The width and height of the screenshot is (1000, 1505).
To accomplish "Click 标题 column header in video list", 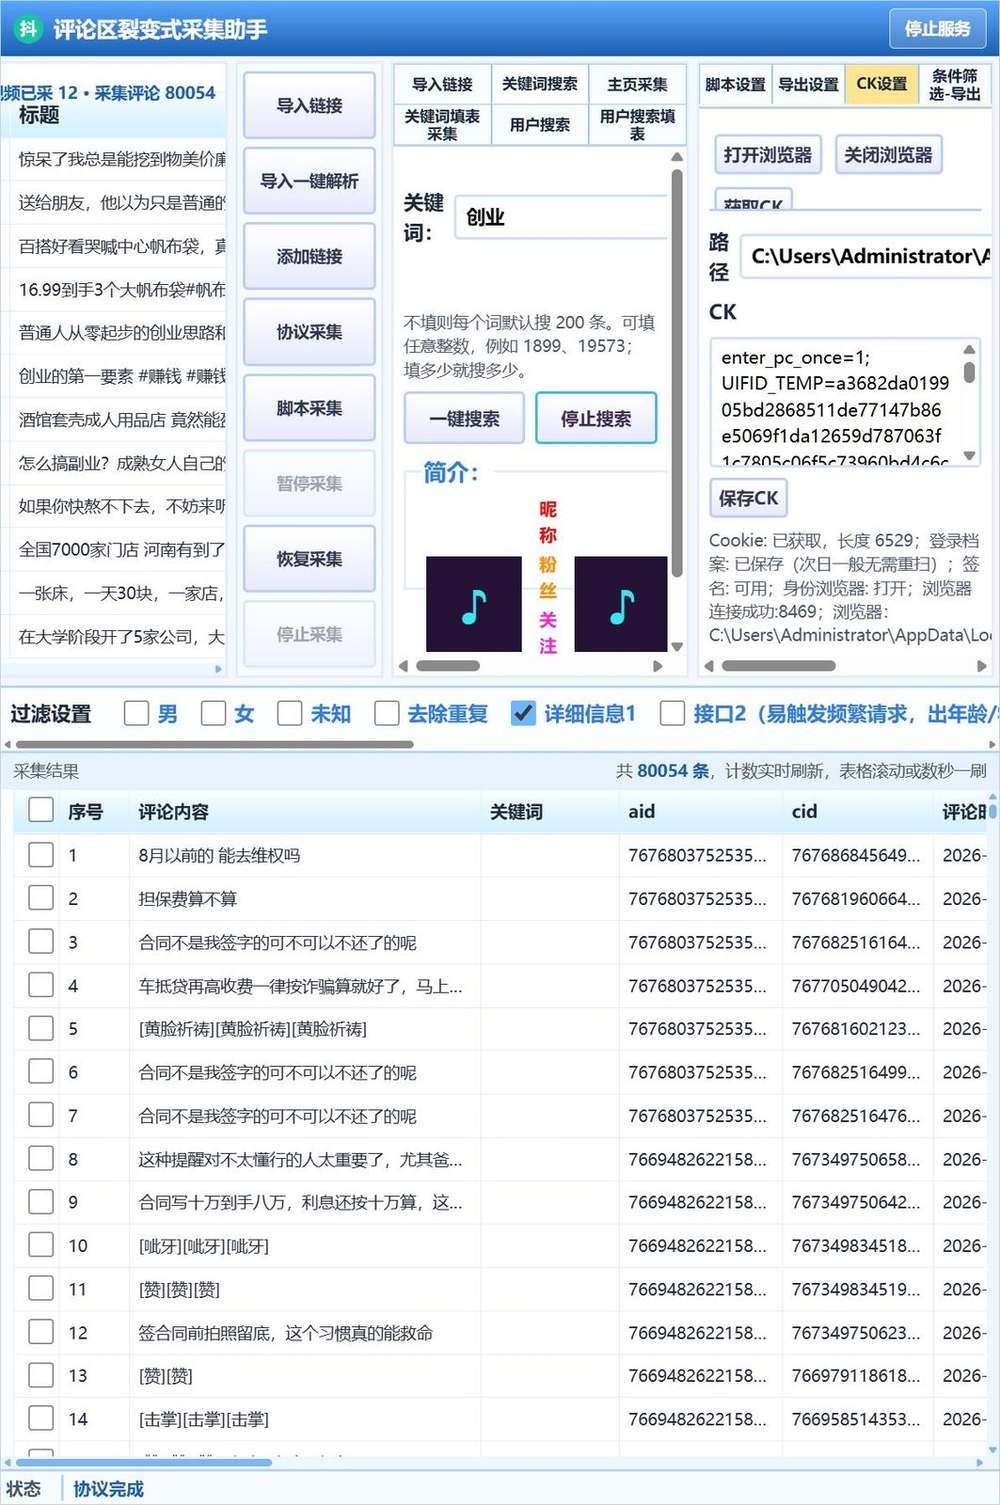I will point(39,115).
